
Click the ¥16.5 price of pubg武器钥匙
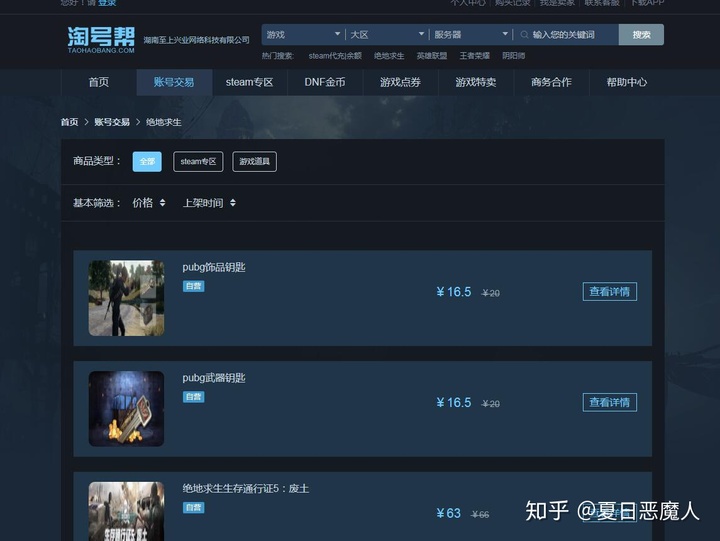[x=454, y=403]
